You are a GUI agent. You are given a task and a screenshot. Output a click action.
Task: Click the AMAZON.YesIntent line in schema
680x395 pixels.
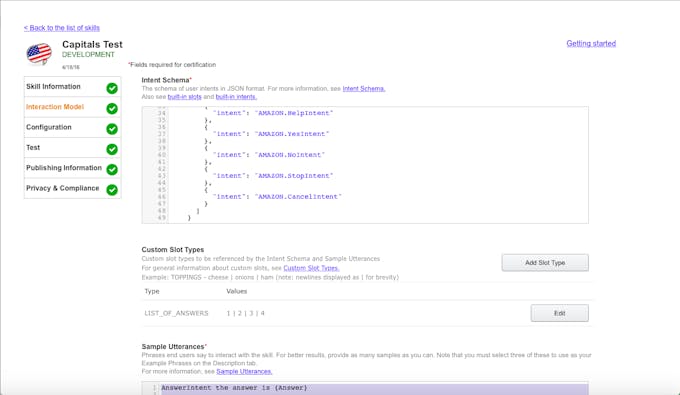tap(271, 134)
